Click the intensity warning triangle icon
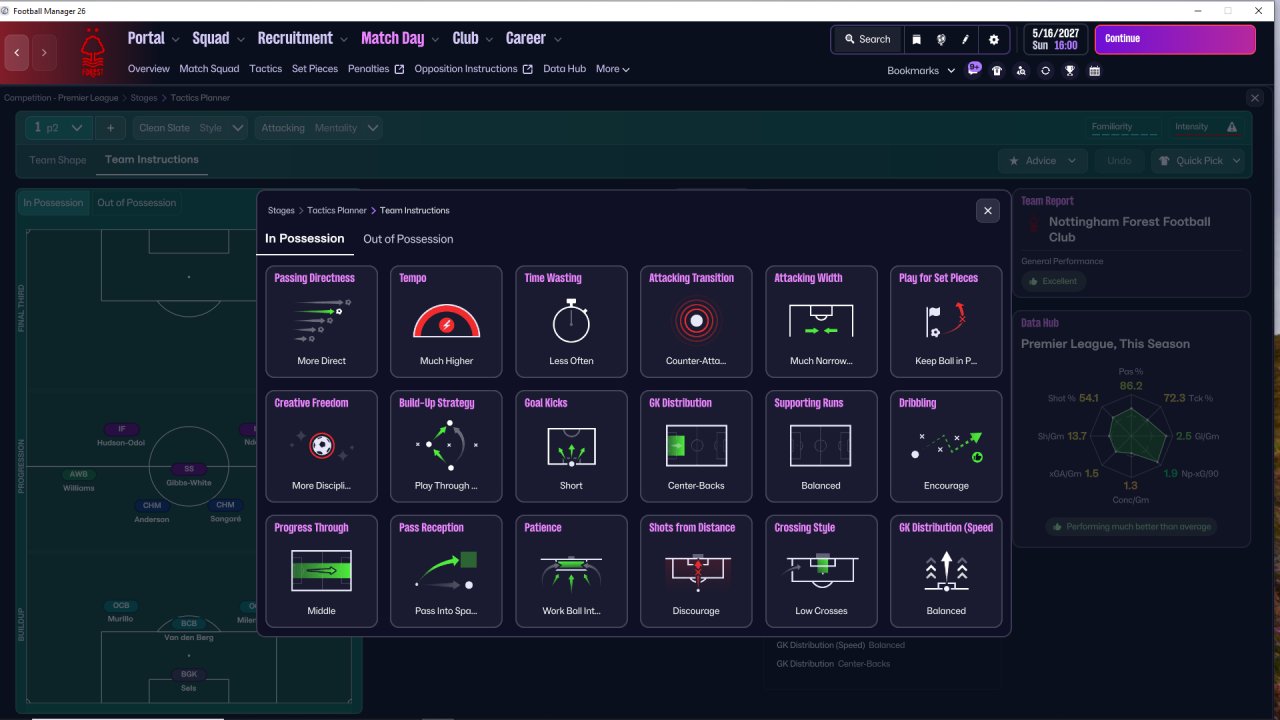This screenshot has width=1280, height=720. point(1232,127)
